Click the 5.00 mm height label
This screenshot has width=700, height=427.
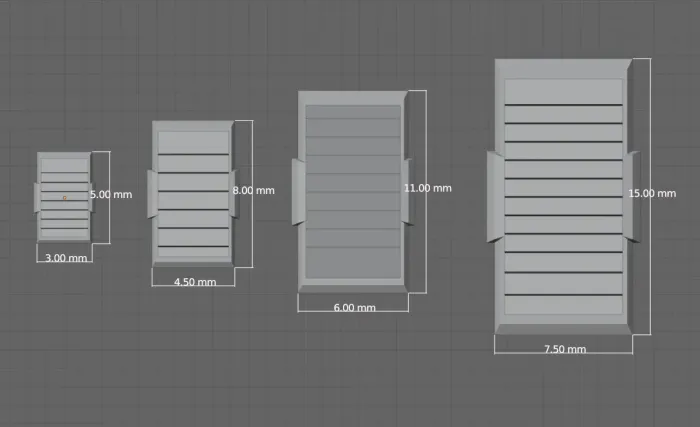click(111, 195)
